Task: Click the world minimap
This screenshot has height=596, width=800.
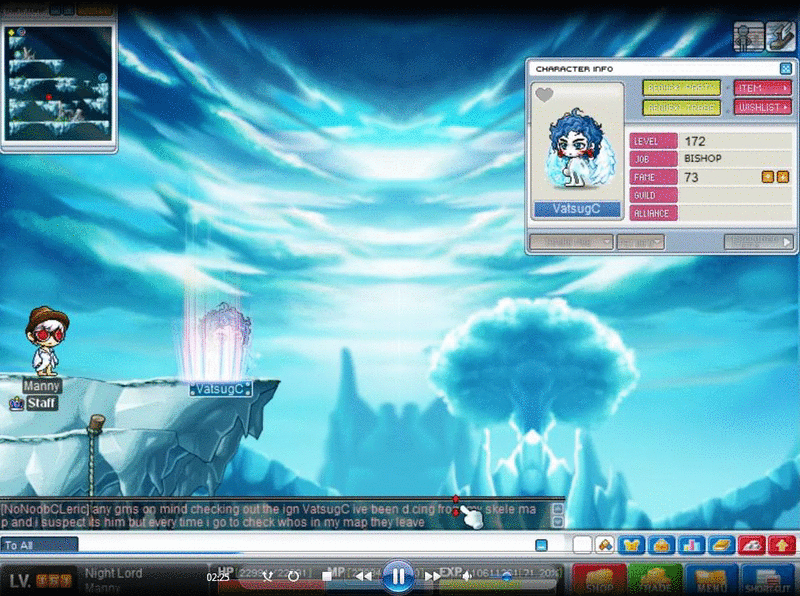Action: coord(59,83)
